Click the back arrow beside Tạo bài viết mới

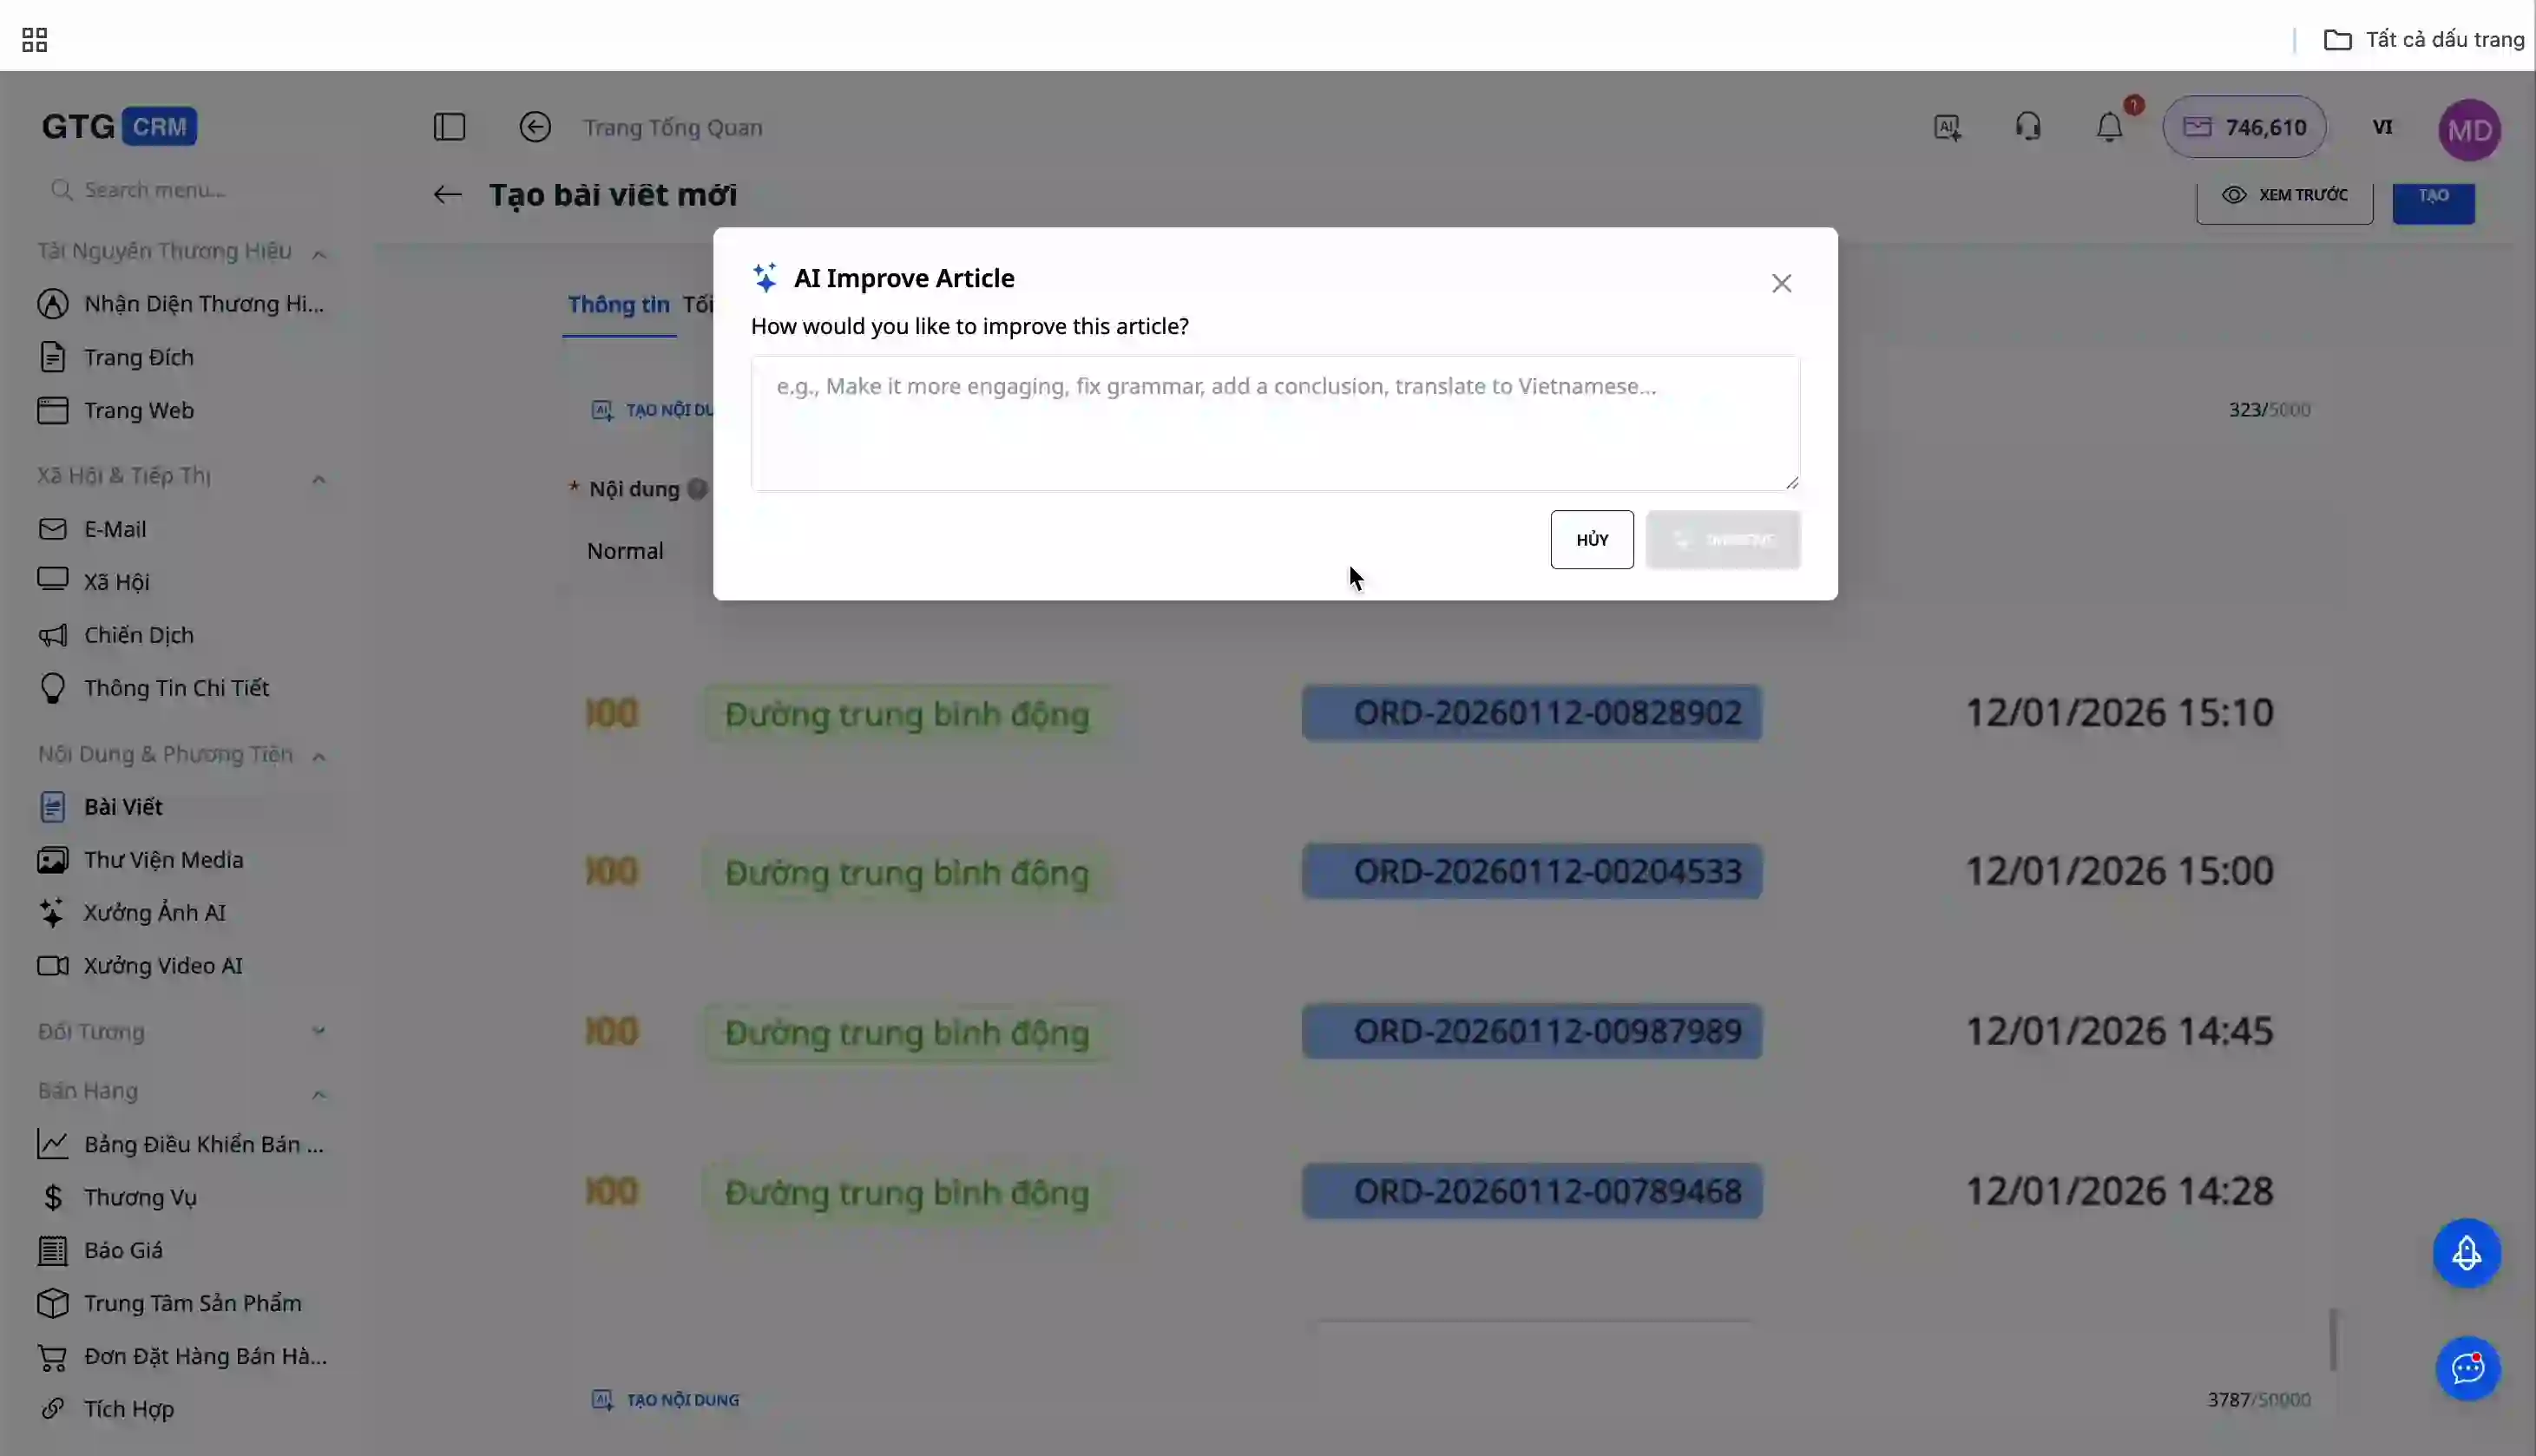447,195
